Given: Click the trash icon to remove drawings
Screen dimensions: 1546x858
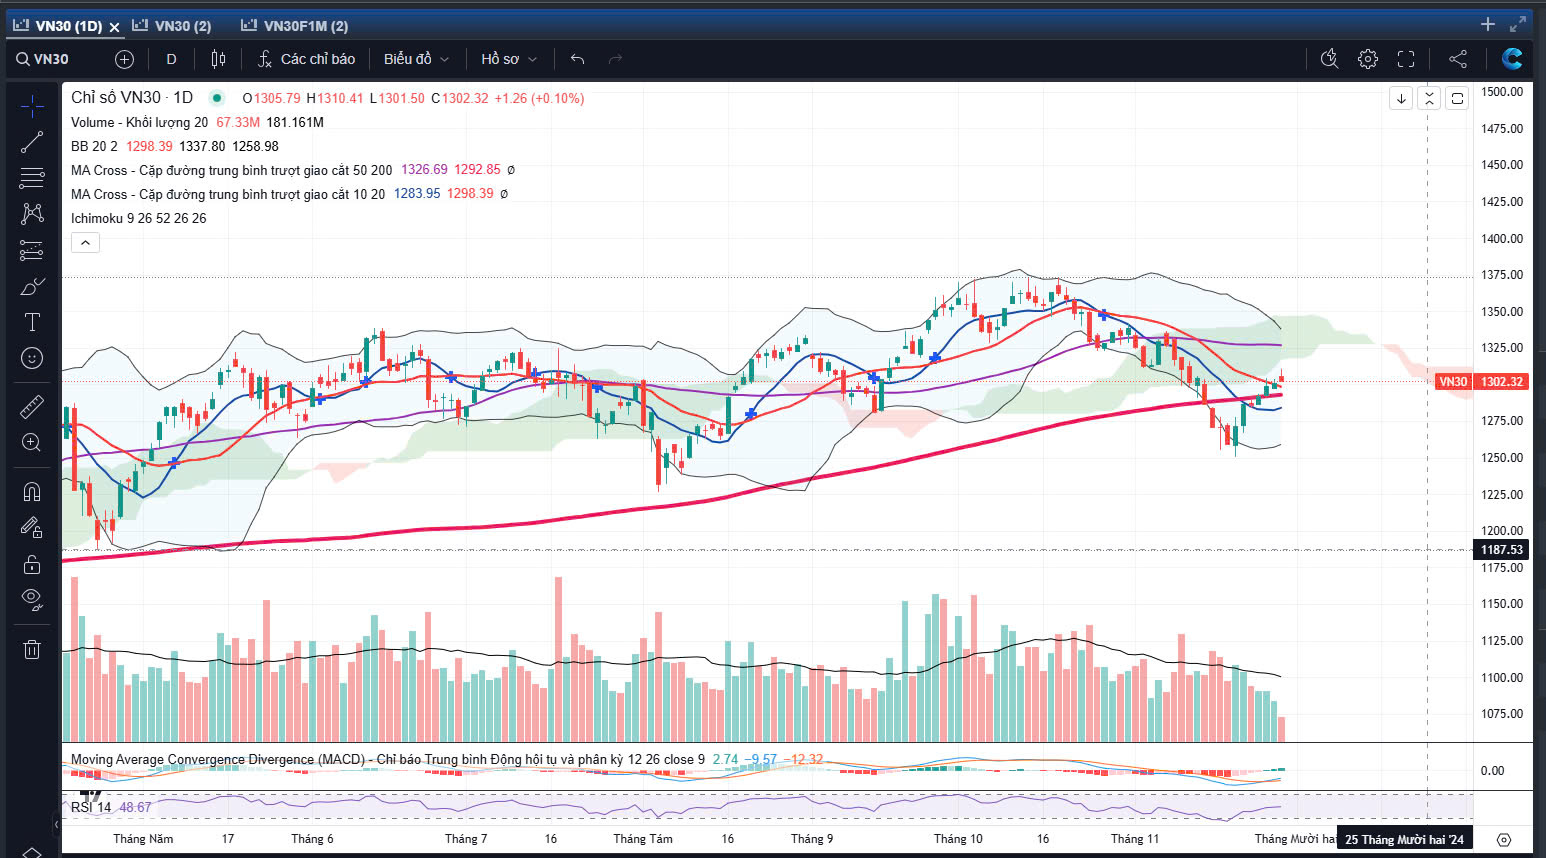Looking at the screenshot, I should pyautogui.click(x=32, y=650).
